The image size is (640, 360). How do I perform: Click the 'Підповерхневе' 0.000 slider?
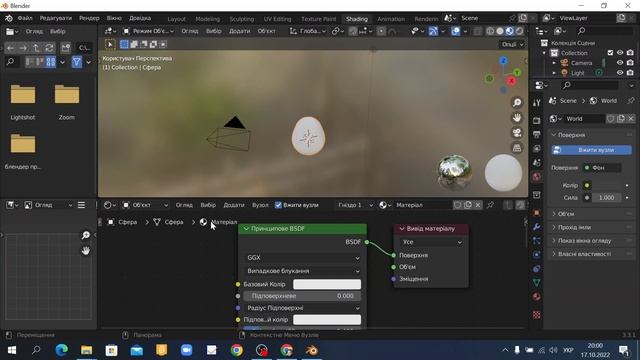coord(302,296)
